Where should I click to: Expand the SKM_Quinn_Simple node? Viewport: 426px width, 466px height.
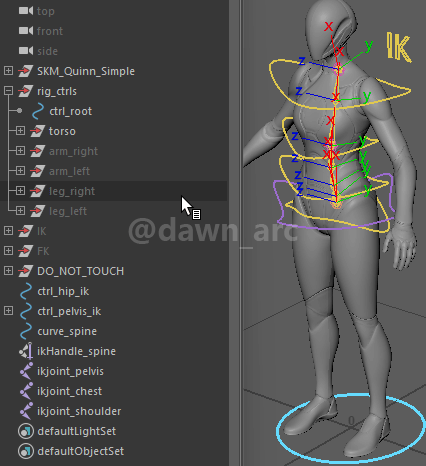[x=8, y=70]
